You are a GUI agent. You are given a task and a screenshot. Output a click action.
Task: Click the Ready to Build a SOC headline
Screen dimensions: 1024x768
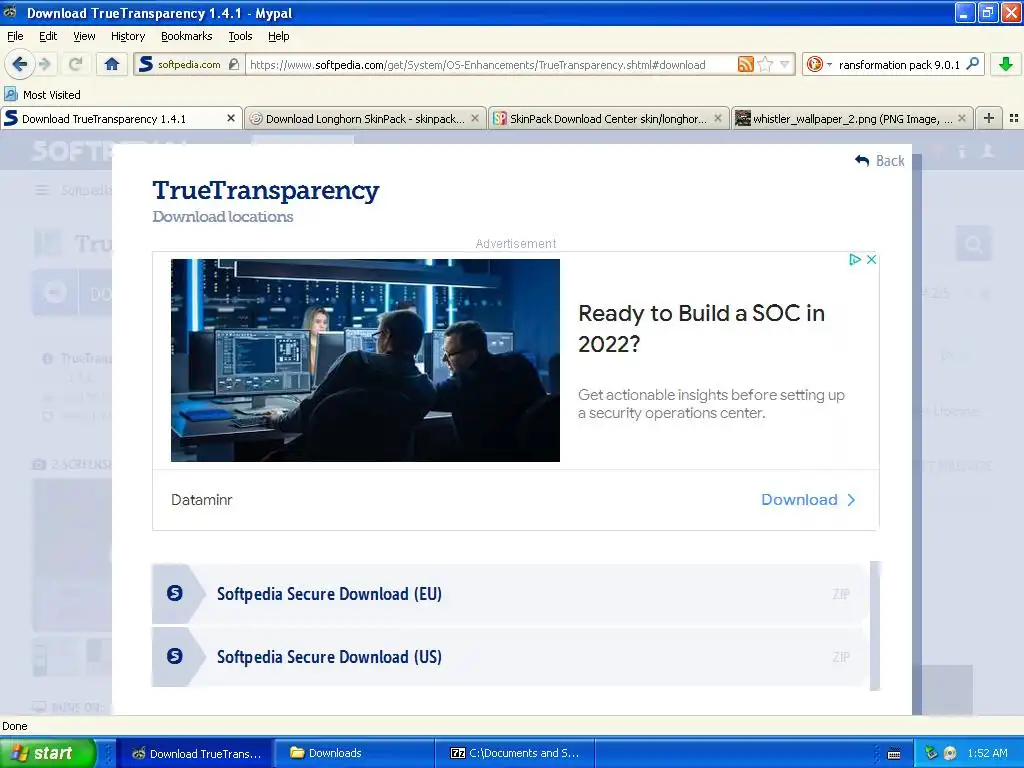tap(701, 328)
